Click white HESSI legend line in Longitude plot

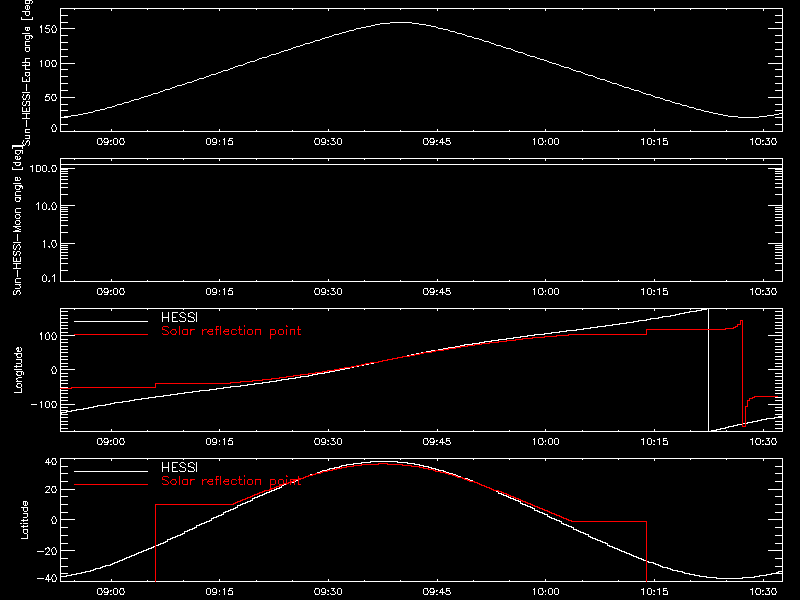(x=111, y=321)
